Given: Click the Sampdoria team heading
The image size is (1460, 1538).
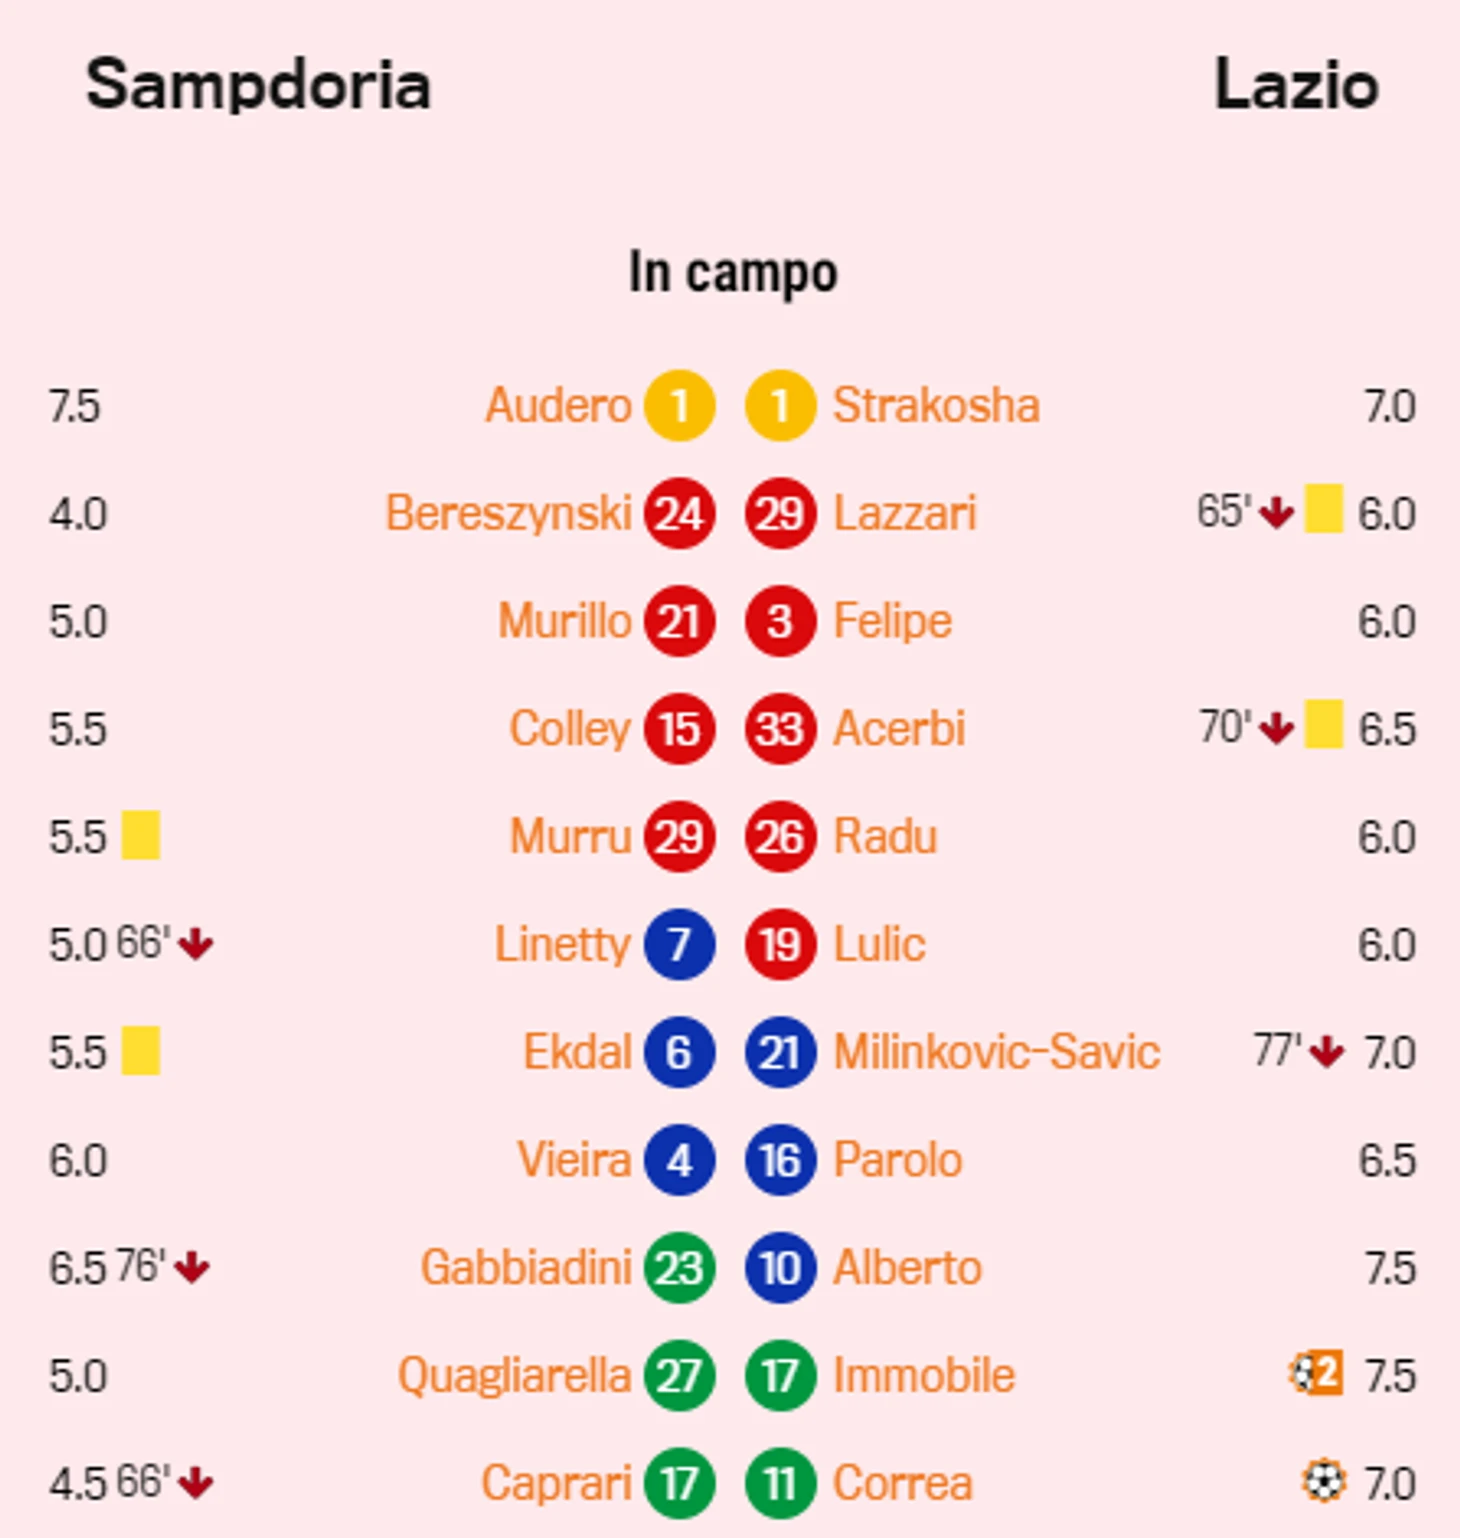Looking at the screenshot, I should coord(258,85).
